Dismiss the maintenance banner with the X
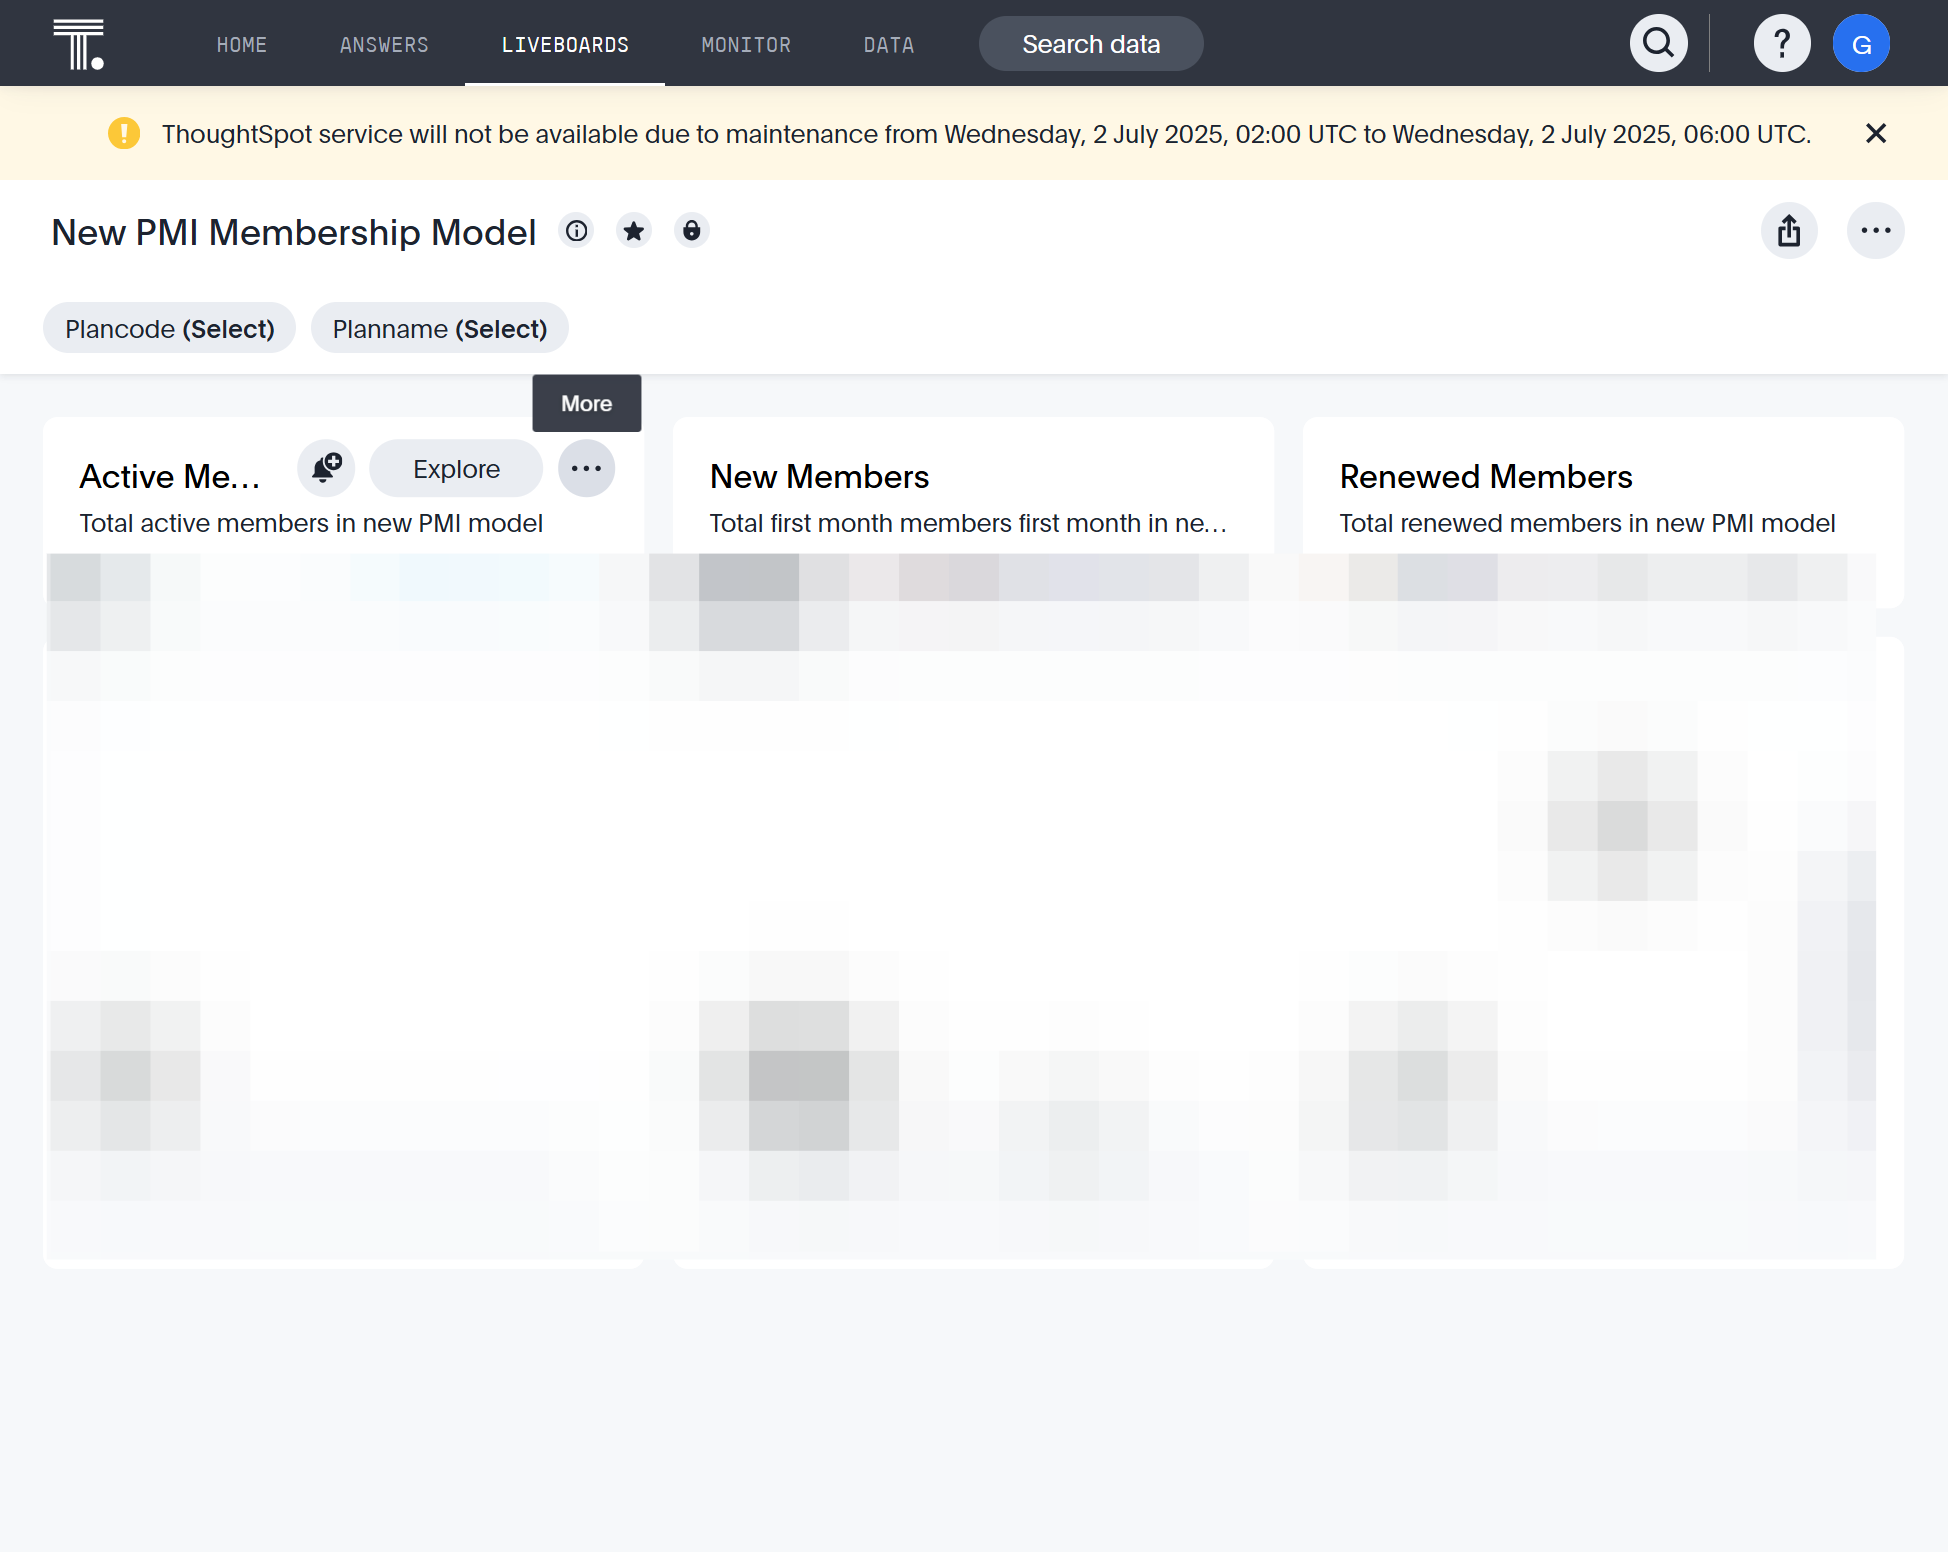 point(1876,133)
